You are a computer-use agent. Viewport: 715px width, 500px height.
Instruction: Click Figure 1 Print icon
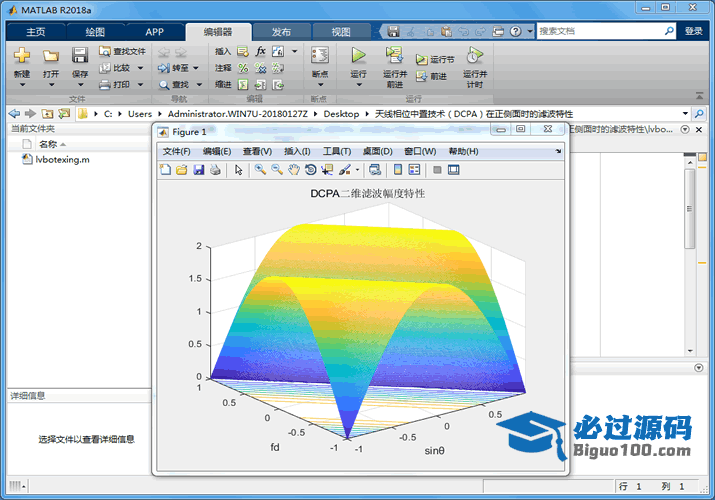(x=215, y=170)
